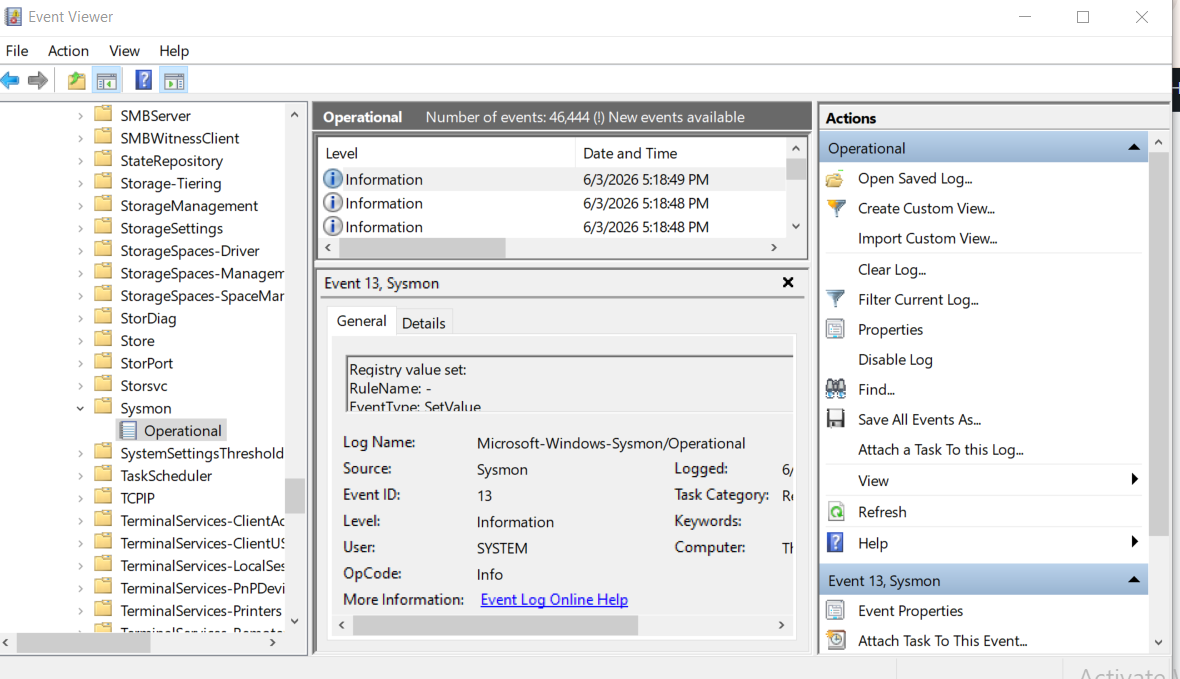Click the Date and Time column header
This screenshot has height=679, width=1180.
pyautogui.click(x=680, y=153)
